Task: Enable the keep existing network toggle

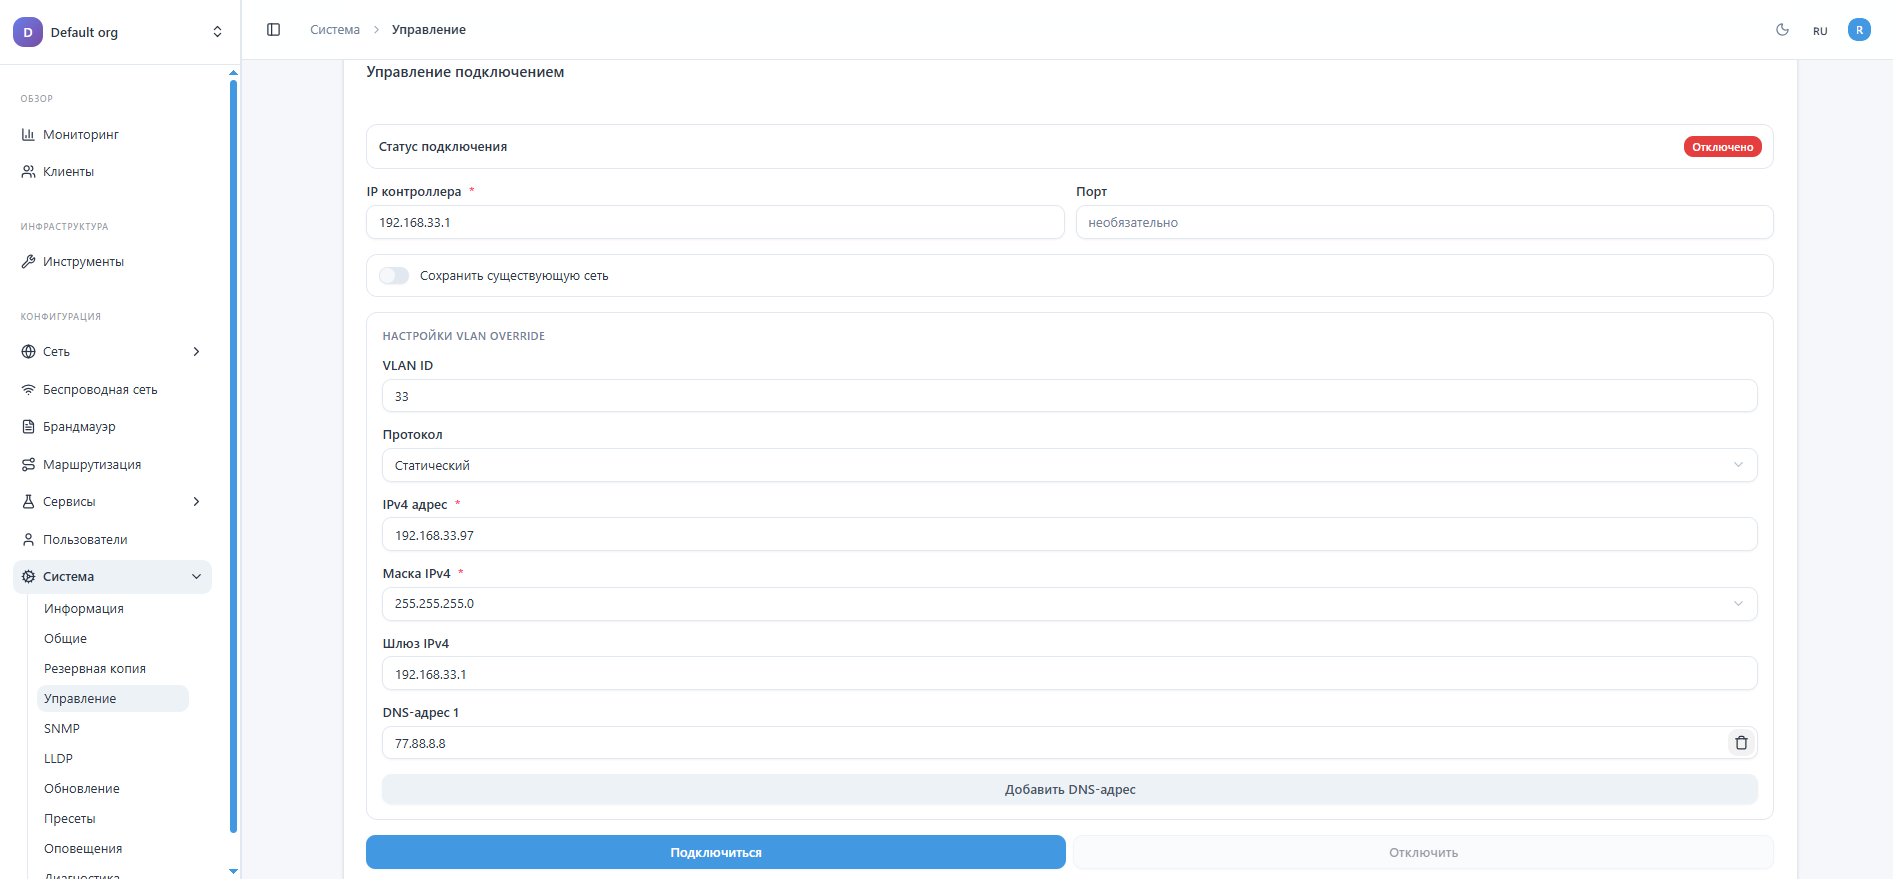Action: (394, 276)
